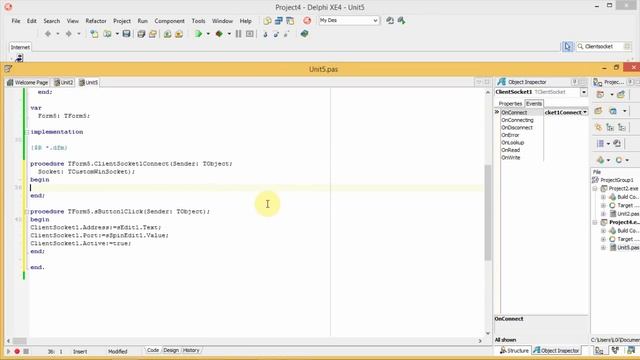This screenshot has height=360, width=640.
Task: Switch to the Structure panel tab
Action: (514, 351)
